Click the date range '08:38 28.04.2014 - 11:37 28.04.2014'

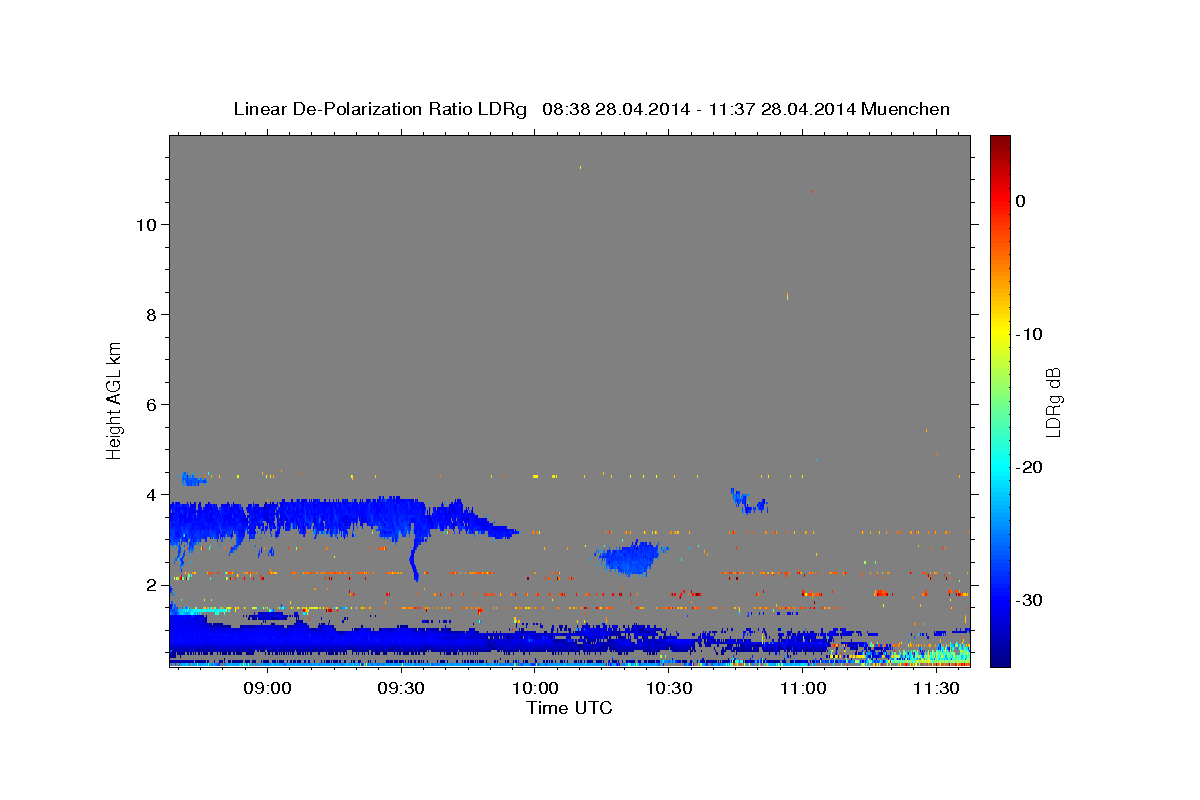698,109
